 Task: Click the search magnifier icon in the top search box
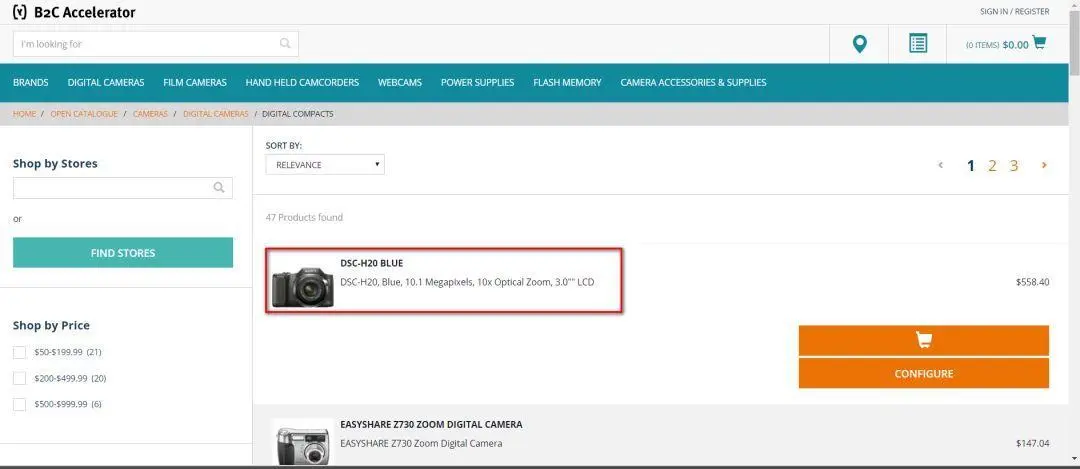tap(285, 43)
